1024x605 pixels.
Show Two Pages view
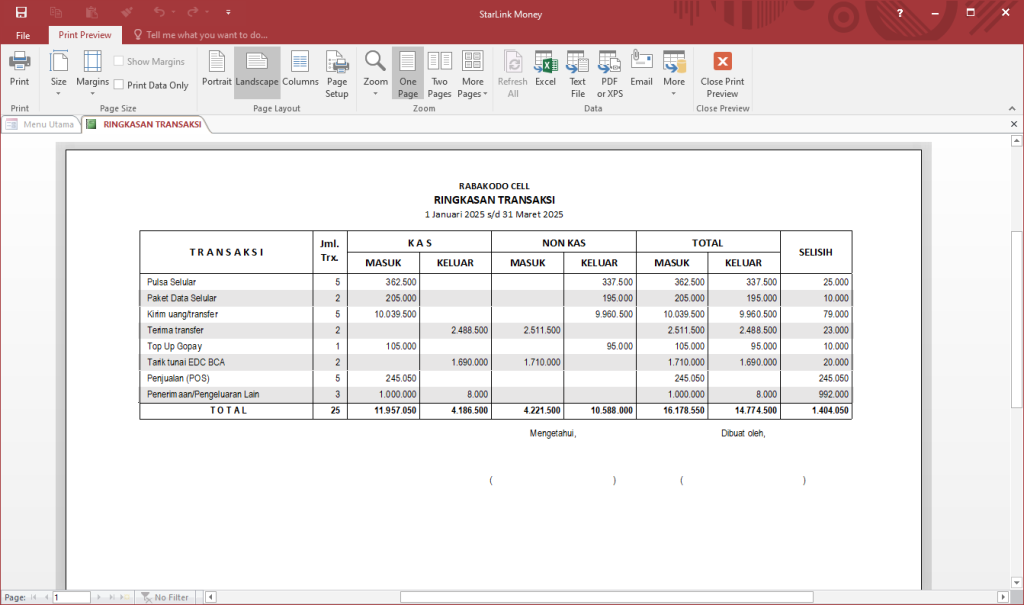440,74
